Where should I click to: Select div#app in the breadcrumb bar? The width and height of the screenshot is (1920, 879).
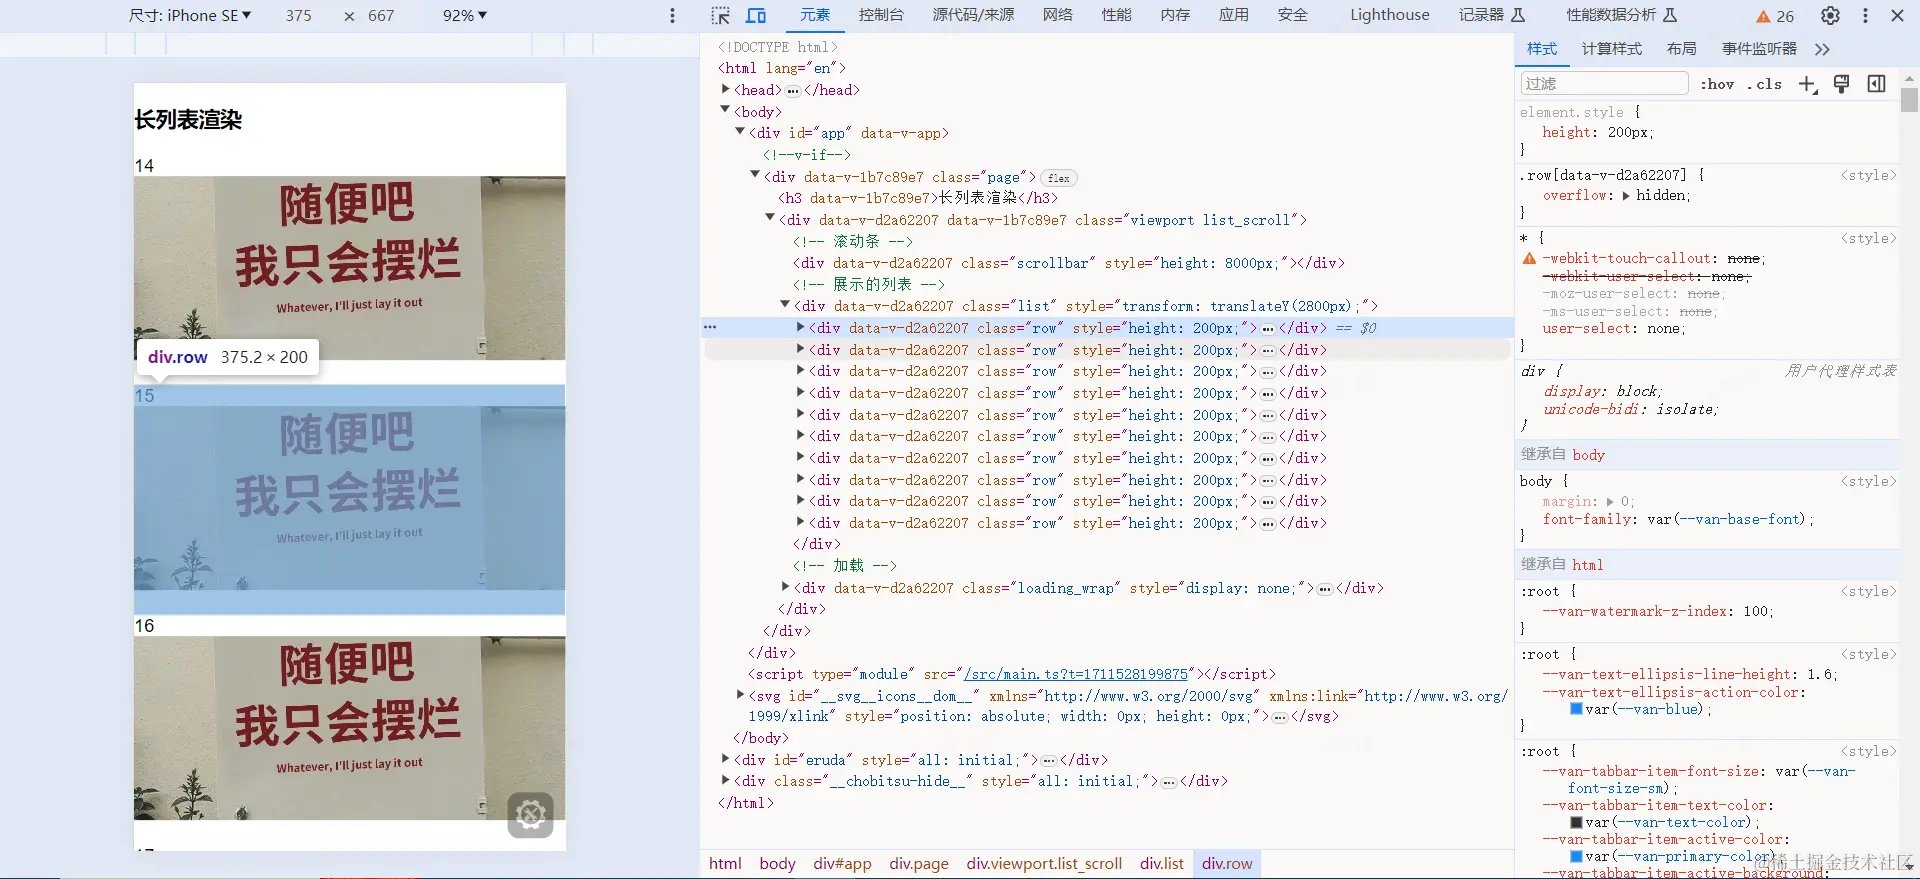[842, 864]
